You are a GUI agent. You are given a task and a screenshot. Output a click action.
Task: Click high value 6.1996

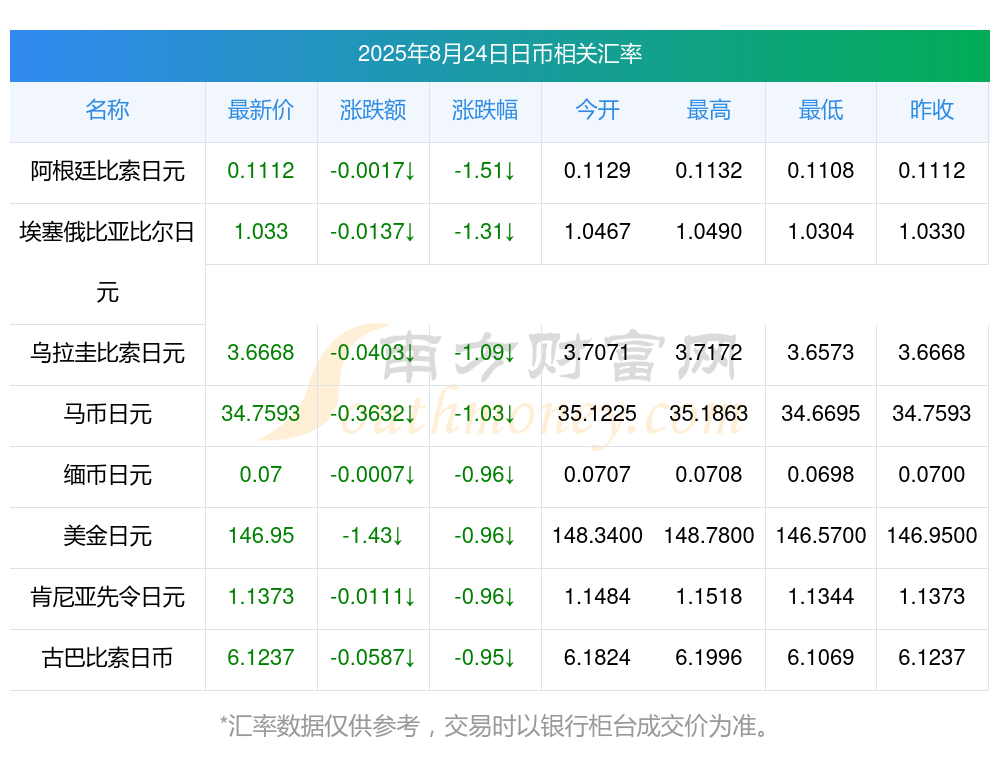(709, 658)
